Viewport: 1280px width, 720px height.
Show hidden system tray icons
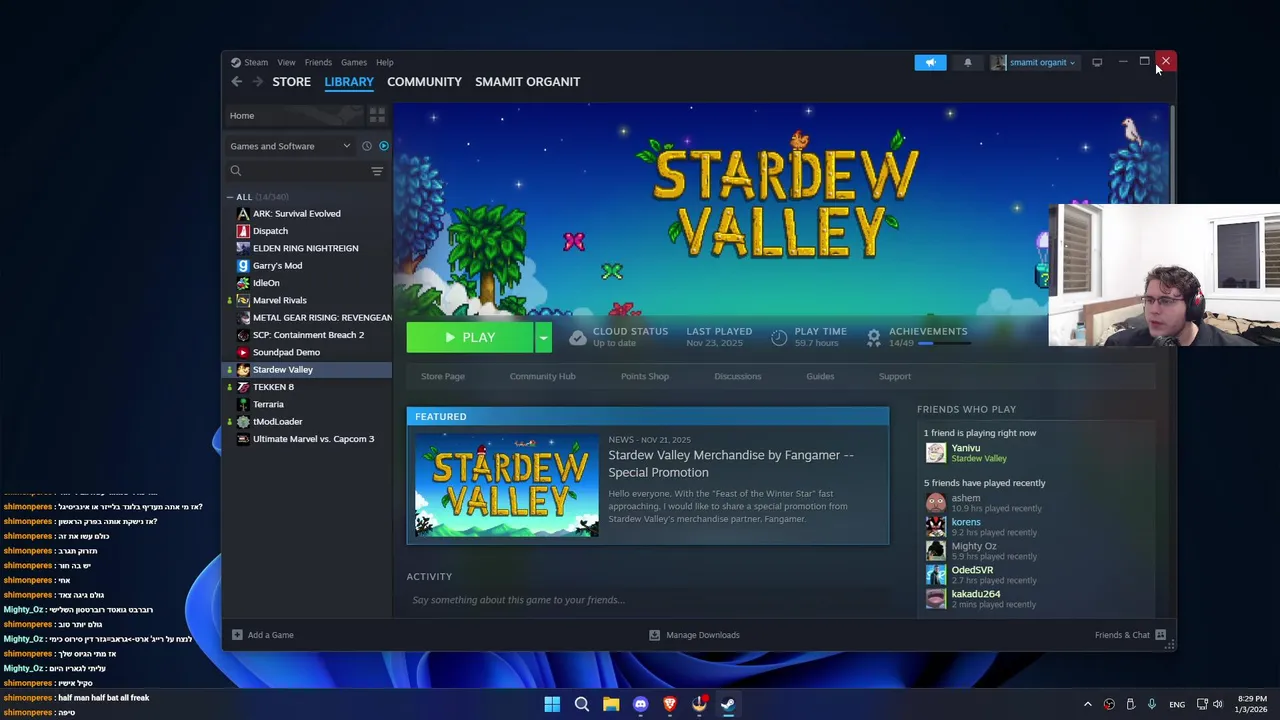[1088, 704]
